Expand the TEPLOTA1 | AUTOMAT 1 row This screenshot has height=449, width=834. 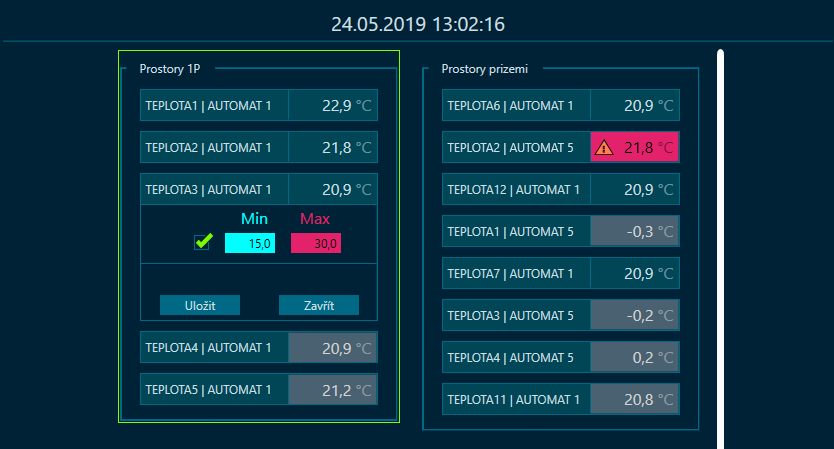[259, 105]
